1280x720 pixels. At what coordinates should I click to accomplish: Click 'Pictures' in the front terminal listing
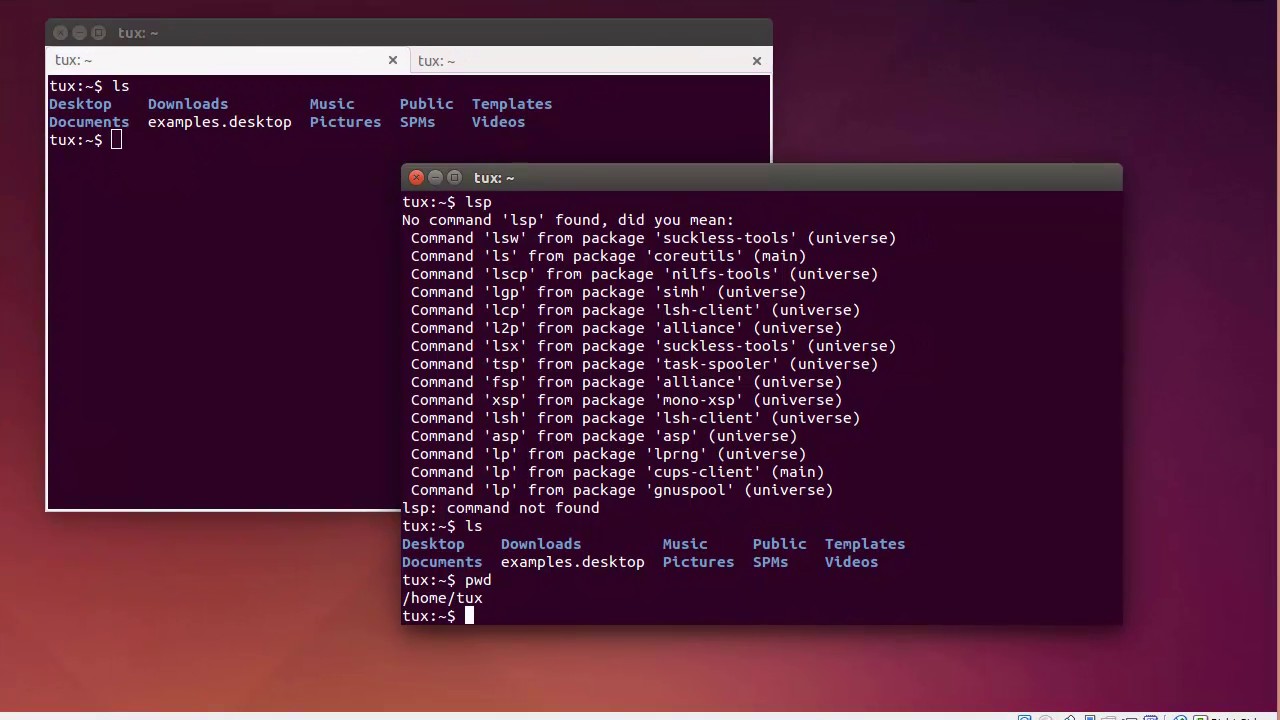click(x=698, y=562)
